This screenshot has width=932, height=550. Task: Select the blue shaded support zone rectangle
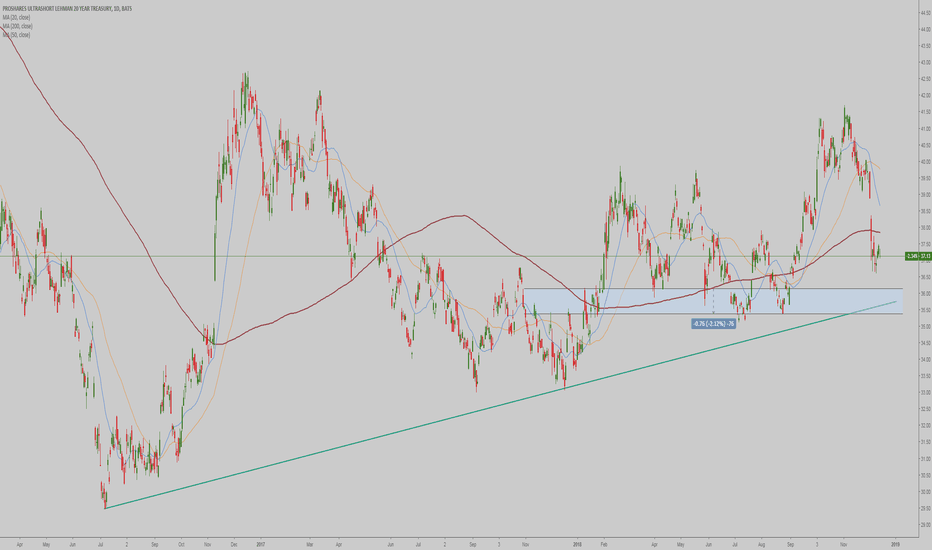click(713, 301)
